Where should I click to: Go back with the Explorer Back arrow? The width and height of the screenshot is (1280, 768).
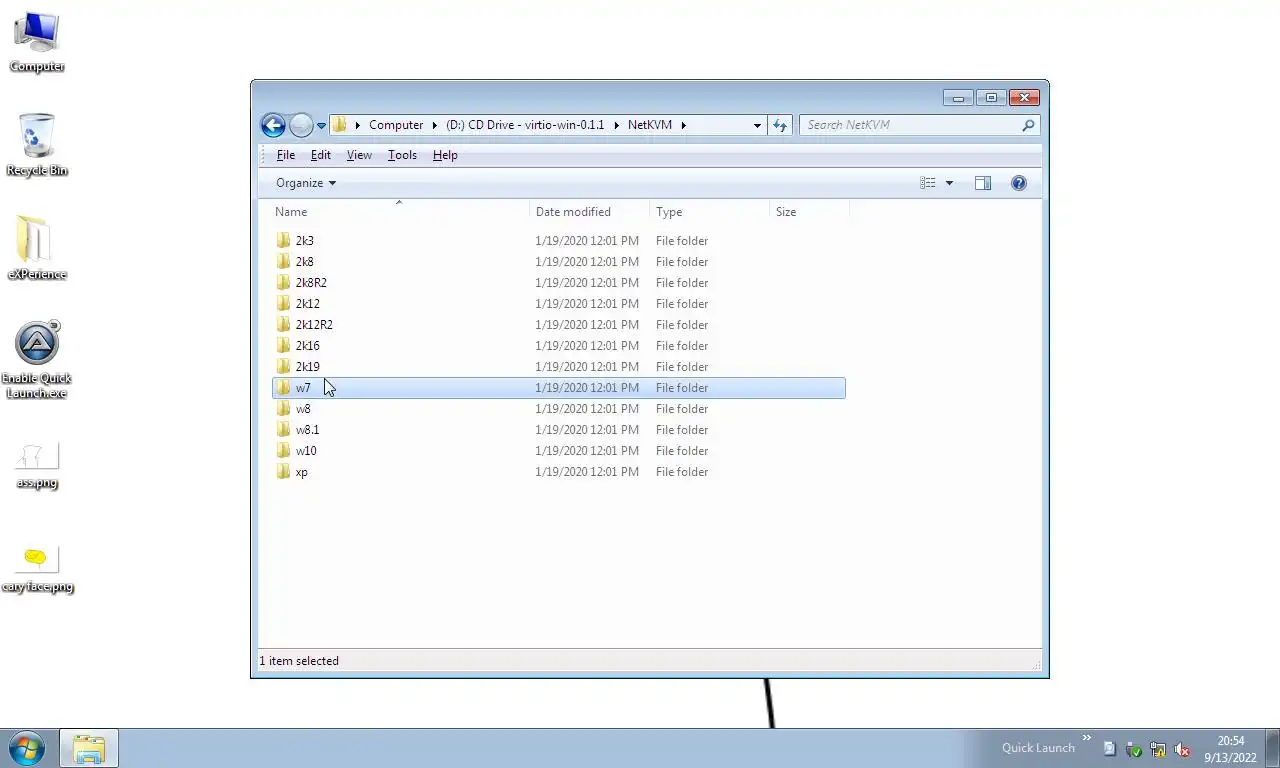click(x=273, y=125)
